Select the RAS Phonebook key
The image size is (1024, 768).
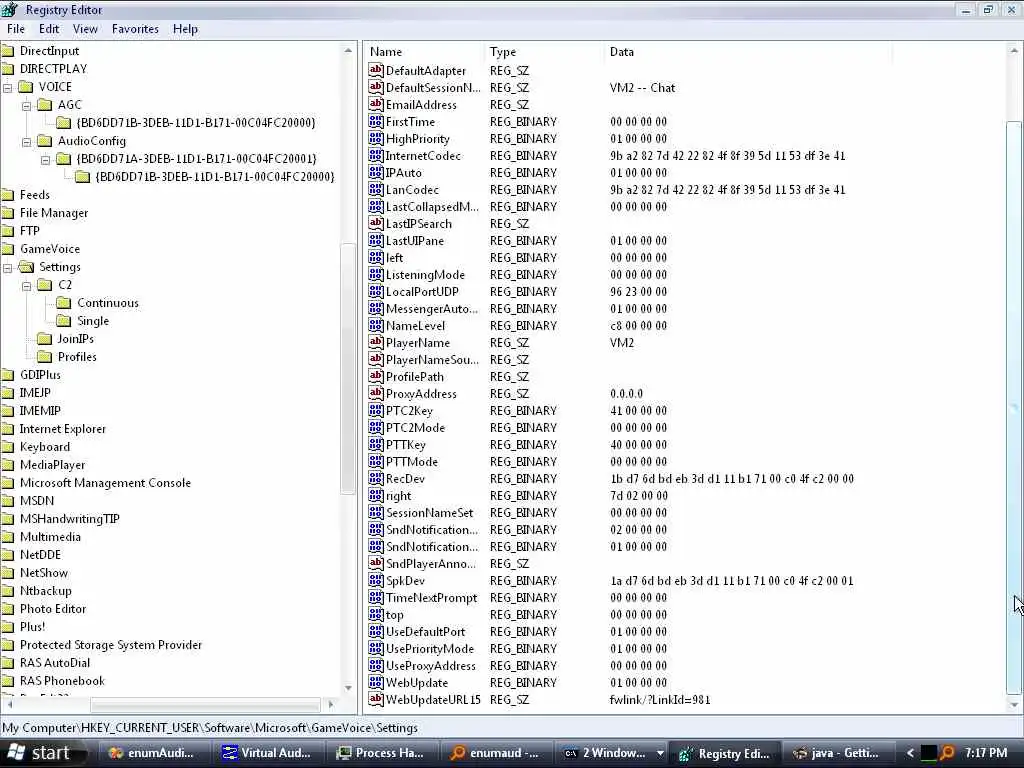(62, 680)
